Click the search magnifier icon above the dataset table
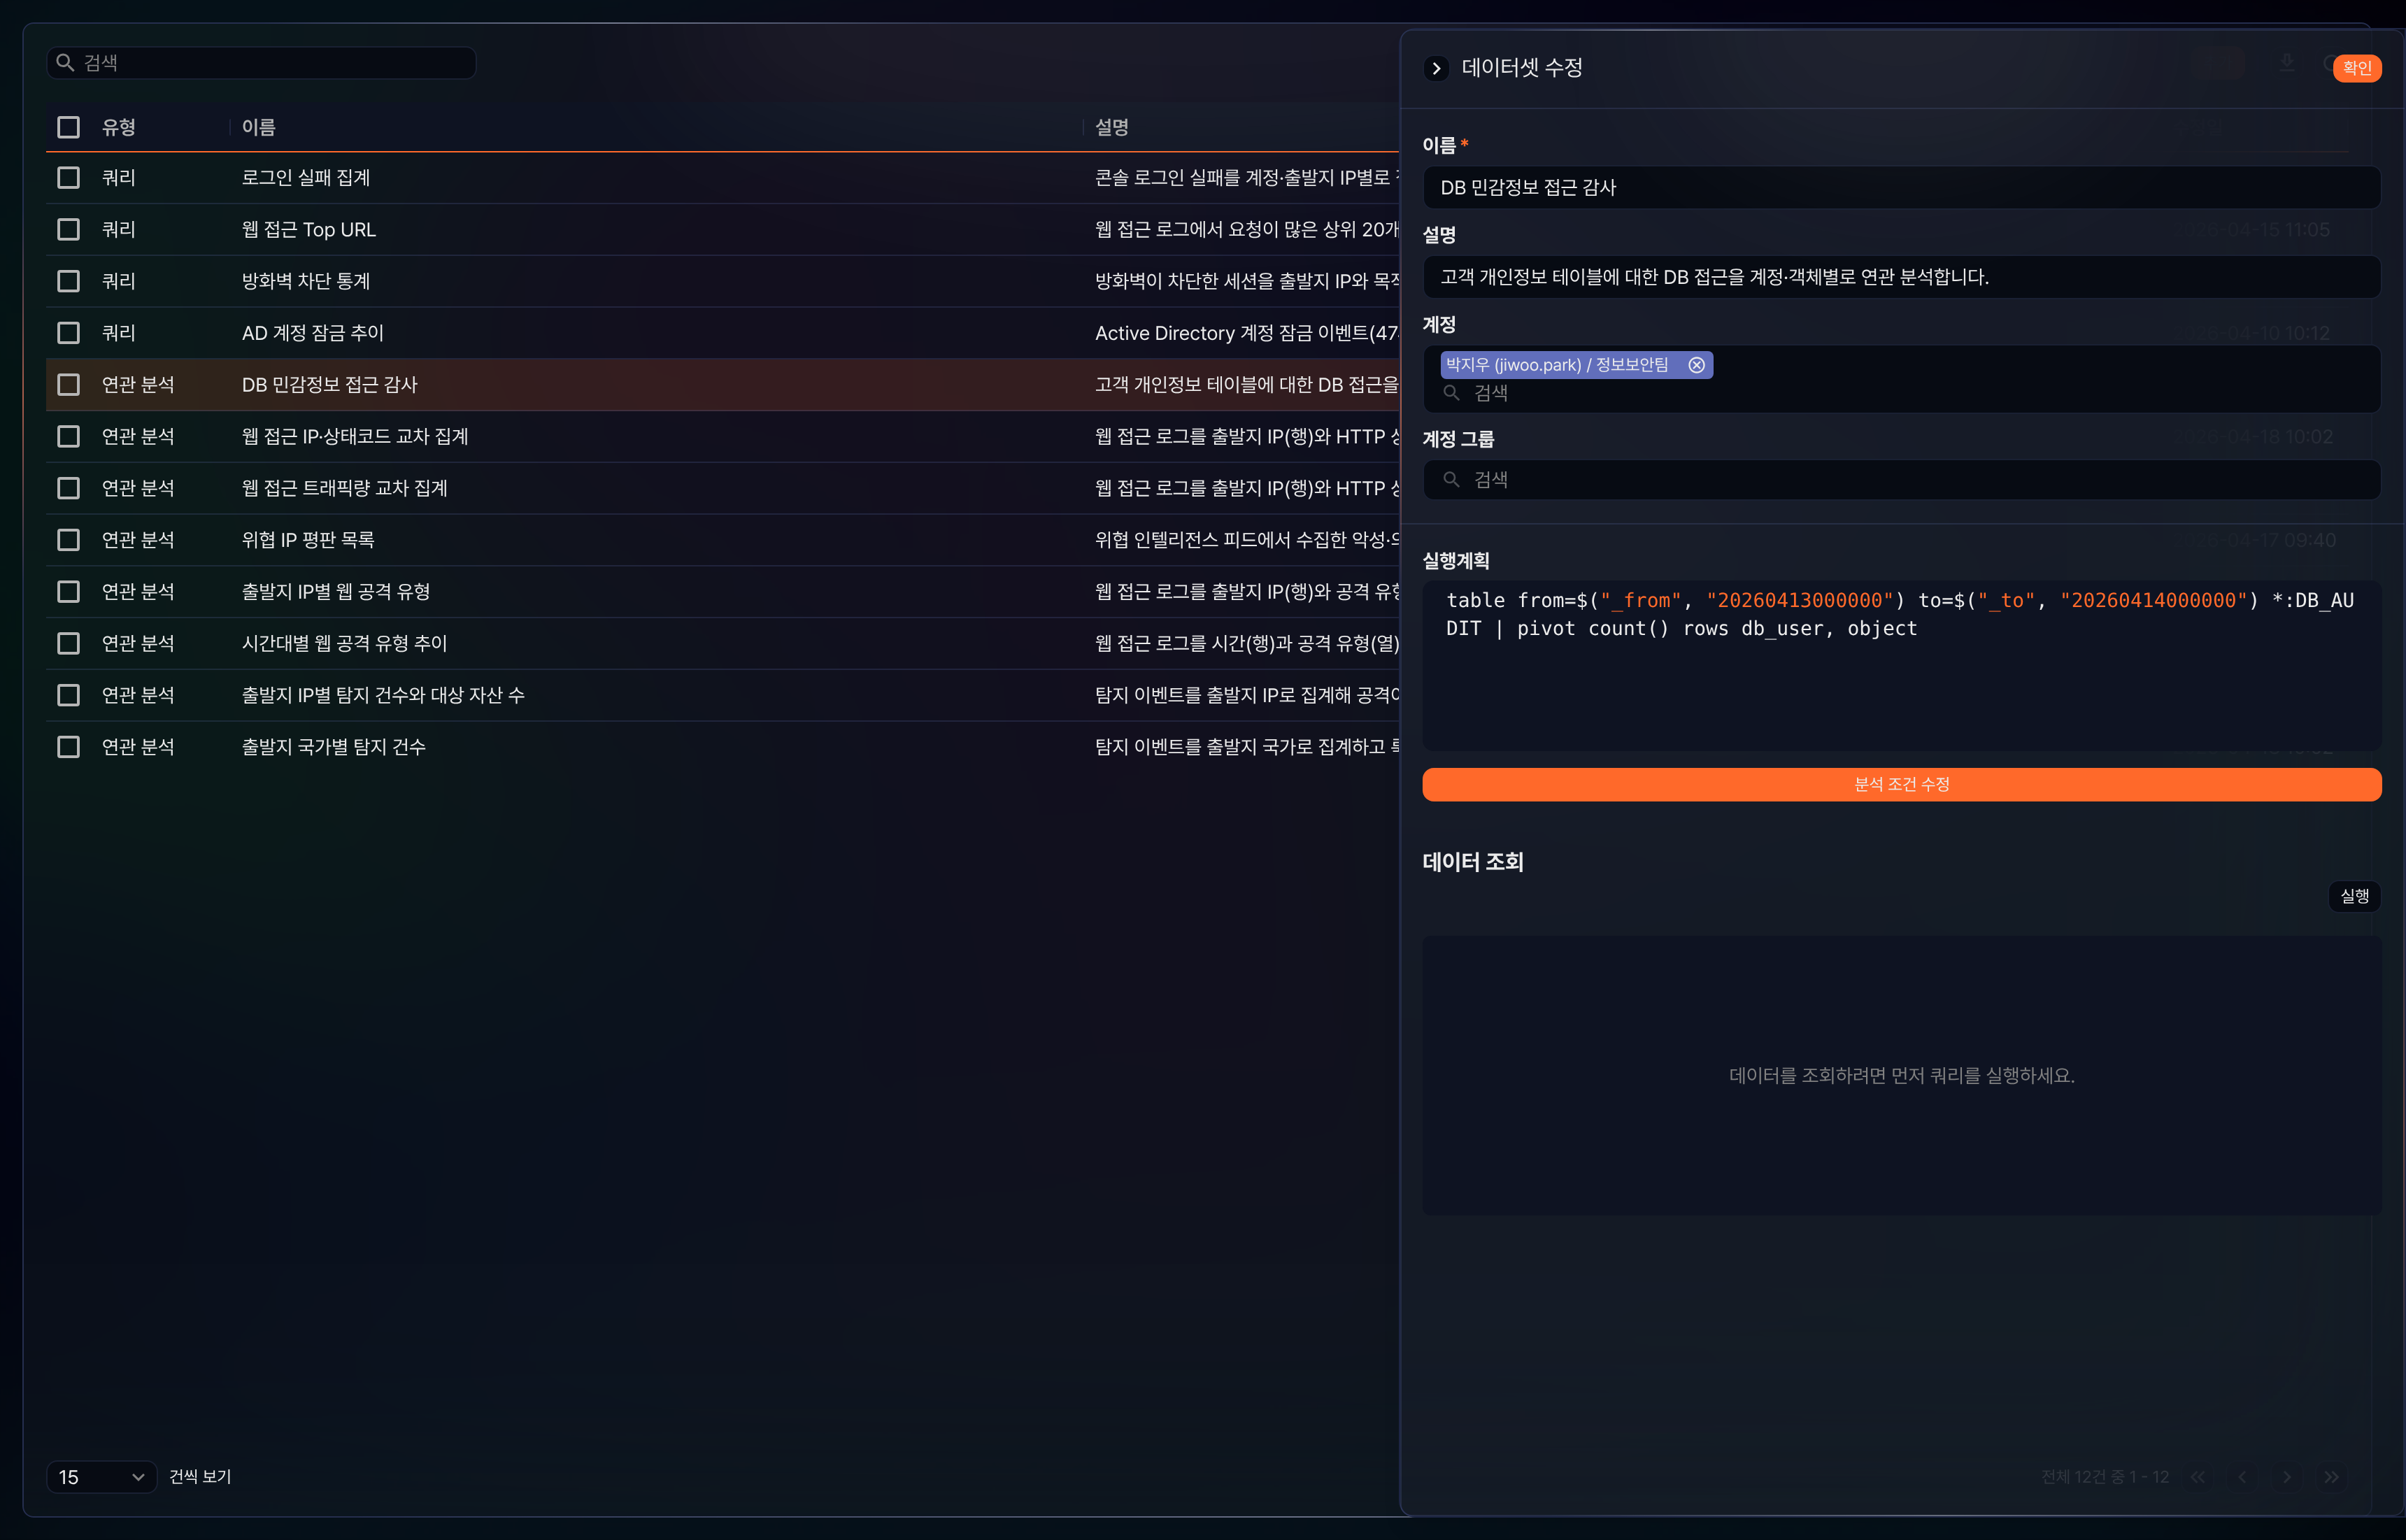The width and height of the screenshot is (2406, 1540). tap(65, 63)
